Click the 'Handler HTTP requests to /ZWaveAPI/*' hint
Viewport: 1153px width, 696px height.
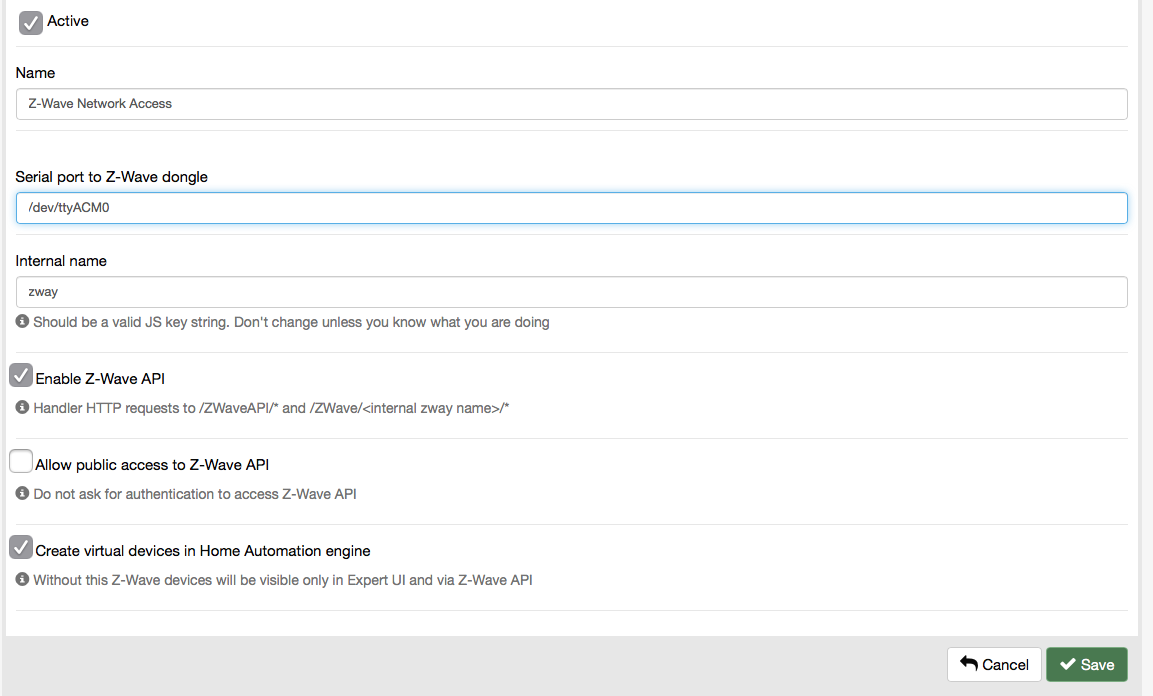[271, 409]
